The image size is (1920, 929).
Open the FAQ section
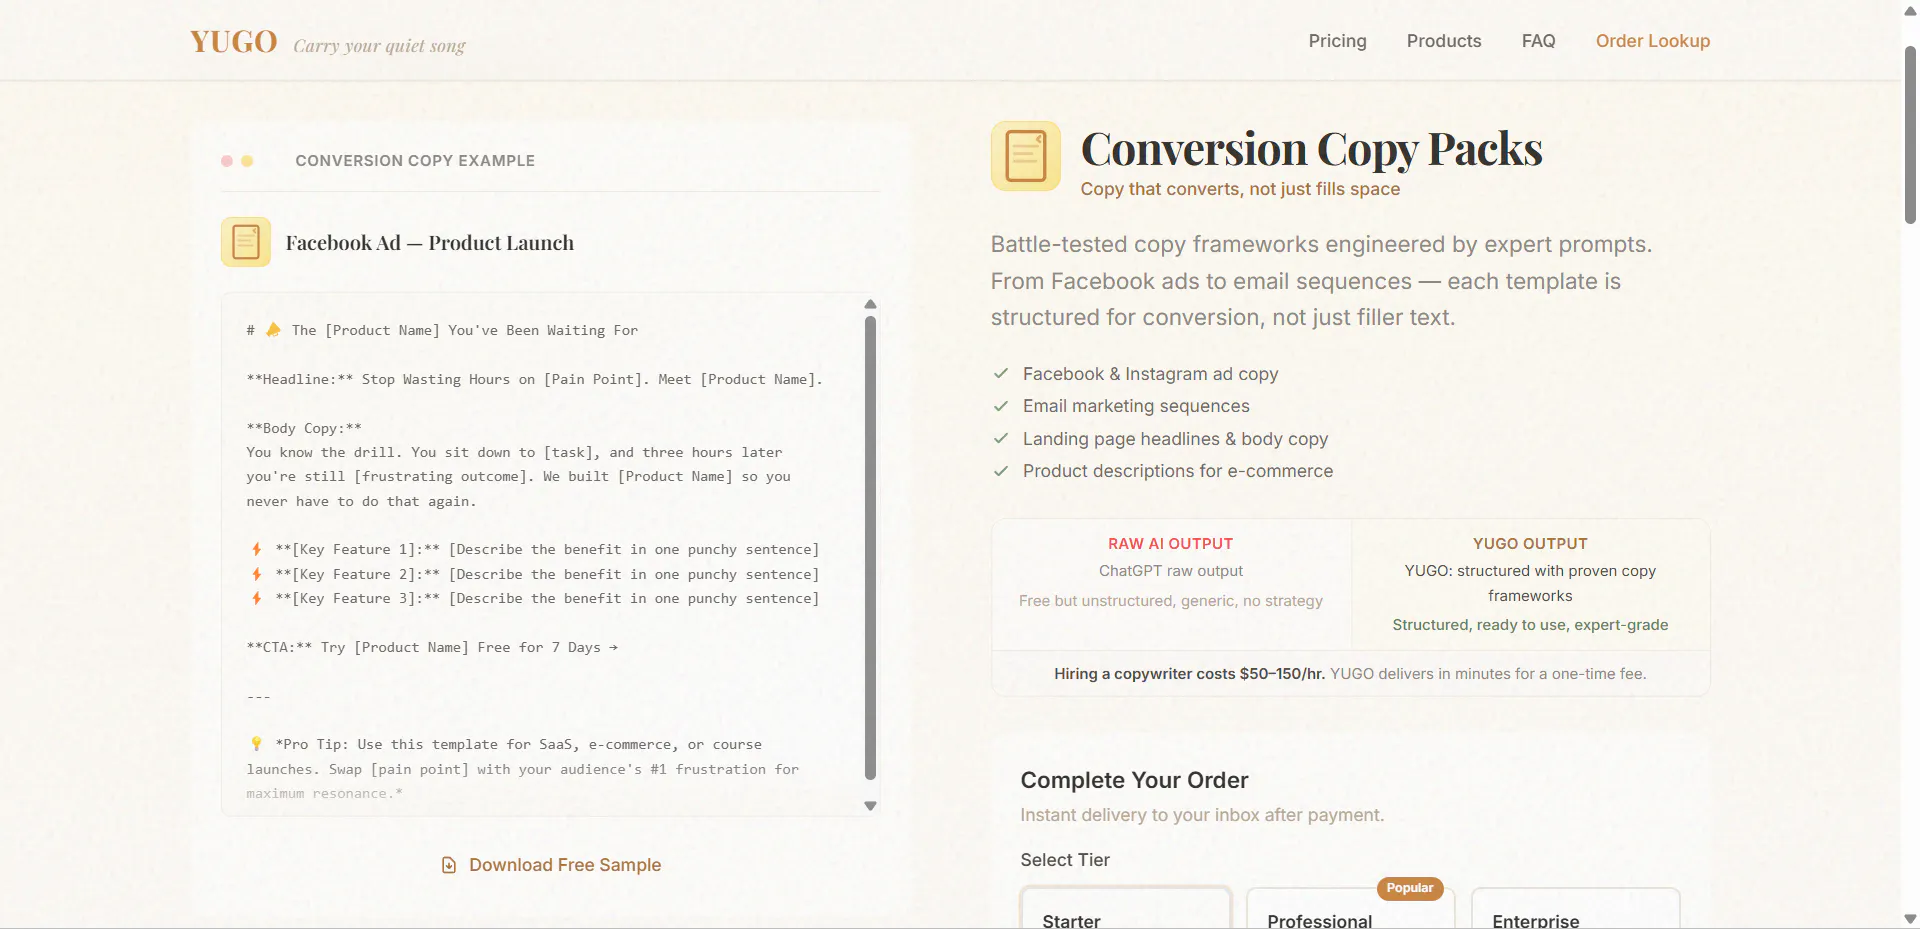click(1538, 41)
